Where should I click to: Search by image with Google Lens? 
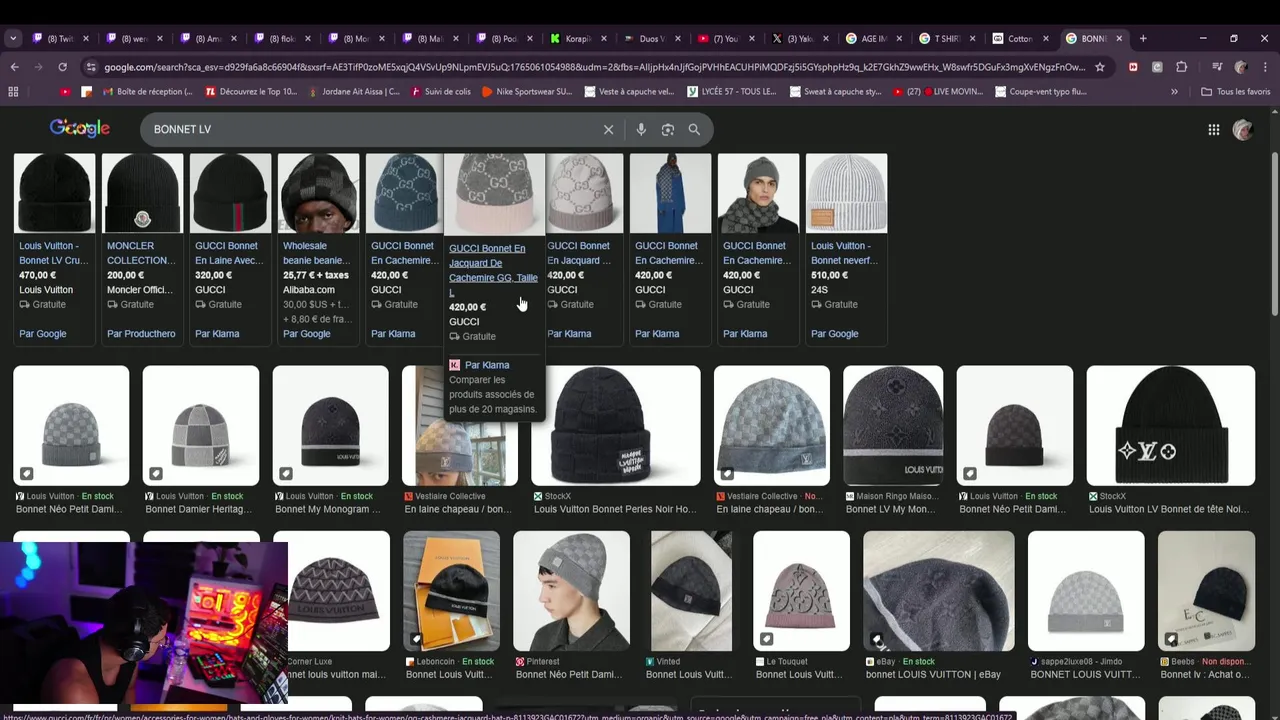(x=667, y=129)
